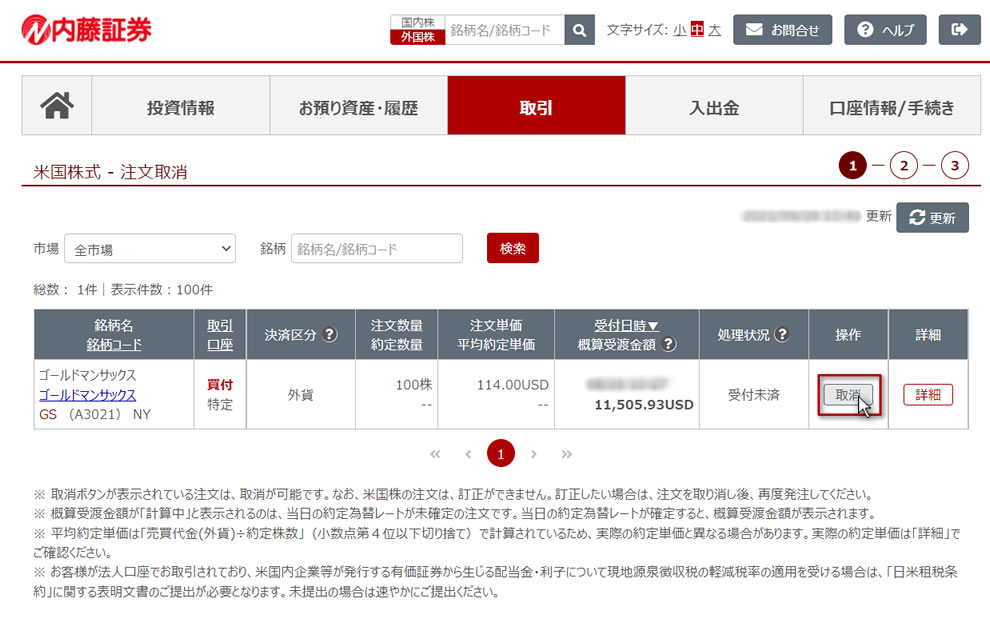Open help icon next to 決済区分
This screenshot has height=635, width=990.
[x=329, y=335]
